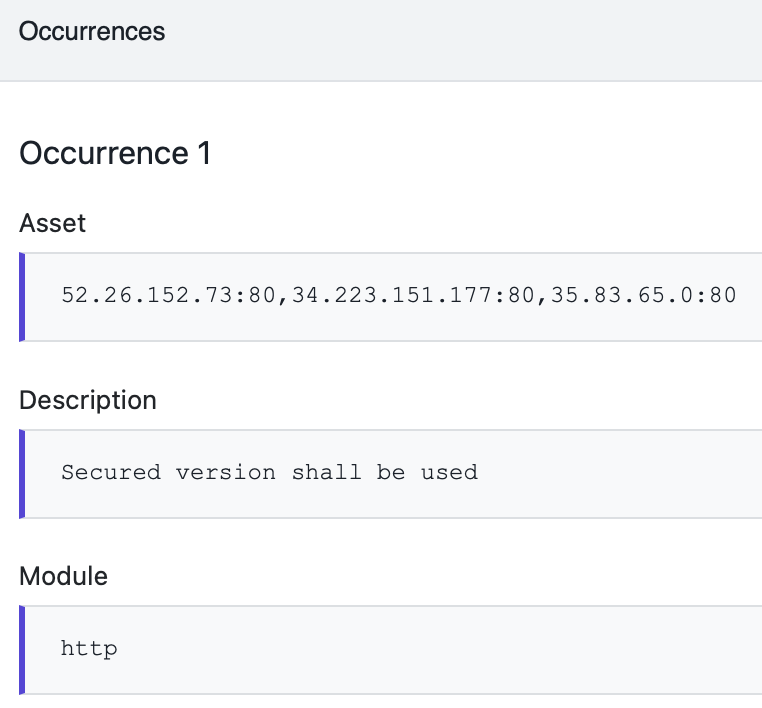
Task: Select the Occurrence 1 heading
Action: [x=115, y=153]
